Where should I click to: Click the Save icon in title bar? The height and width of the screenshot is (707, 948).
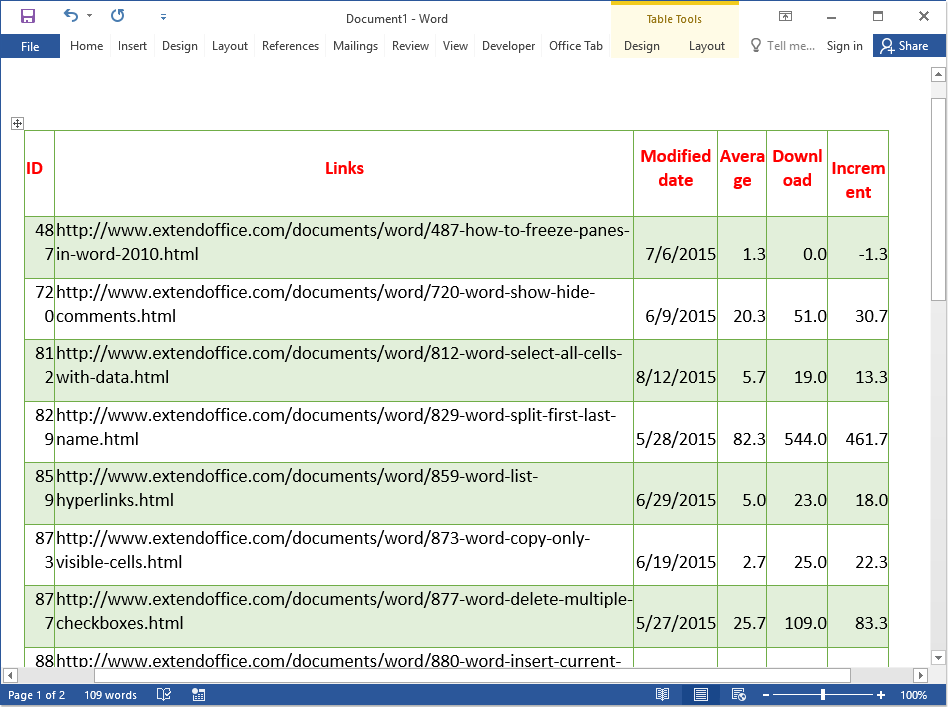coord(28,16)
